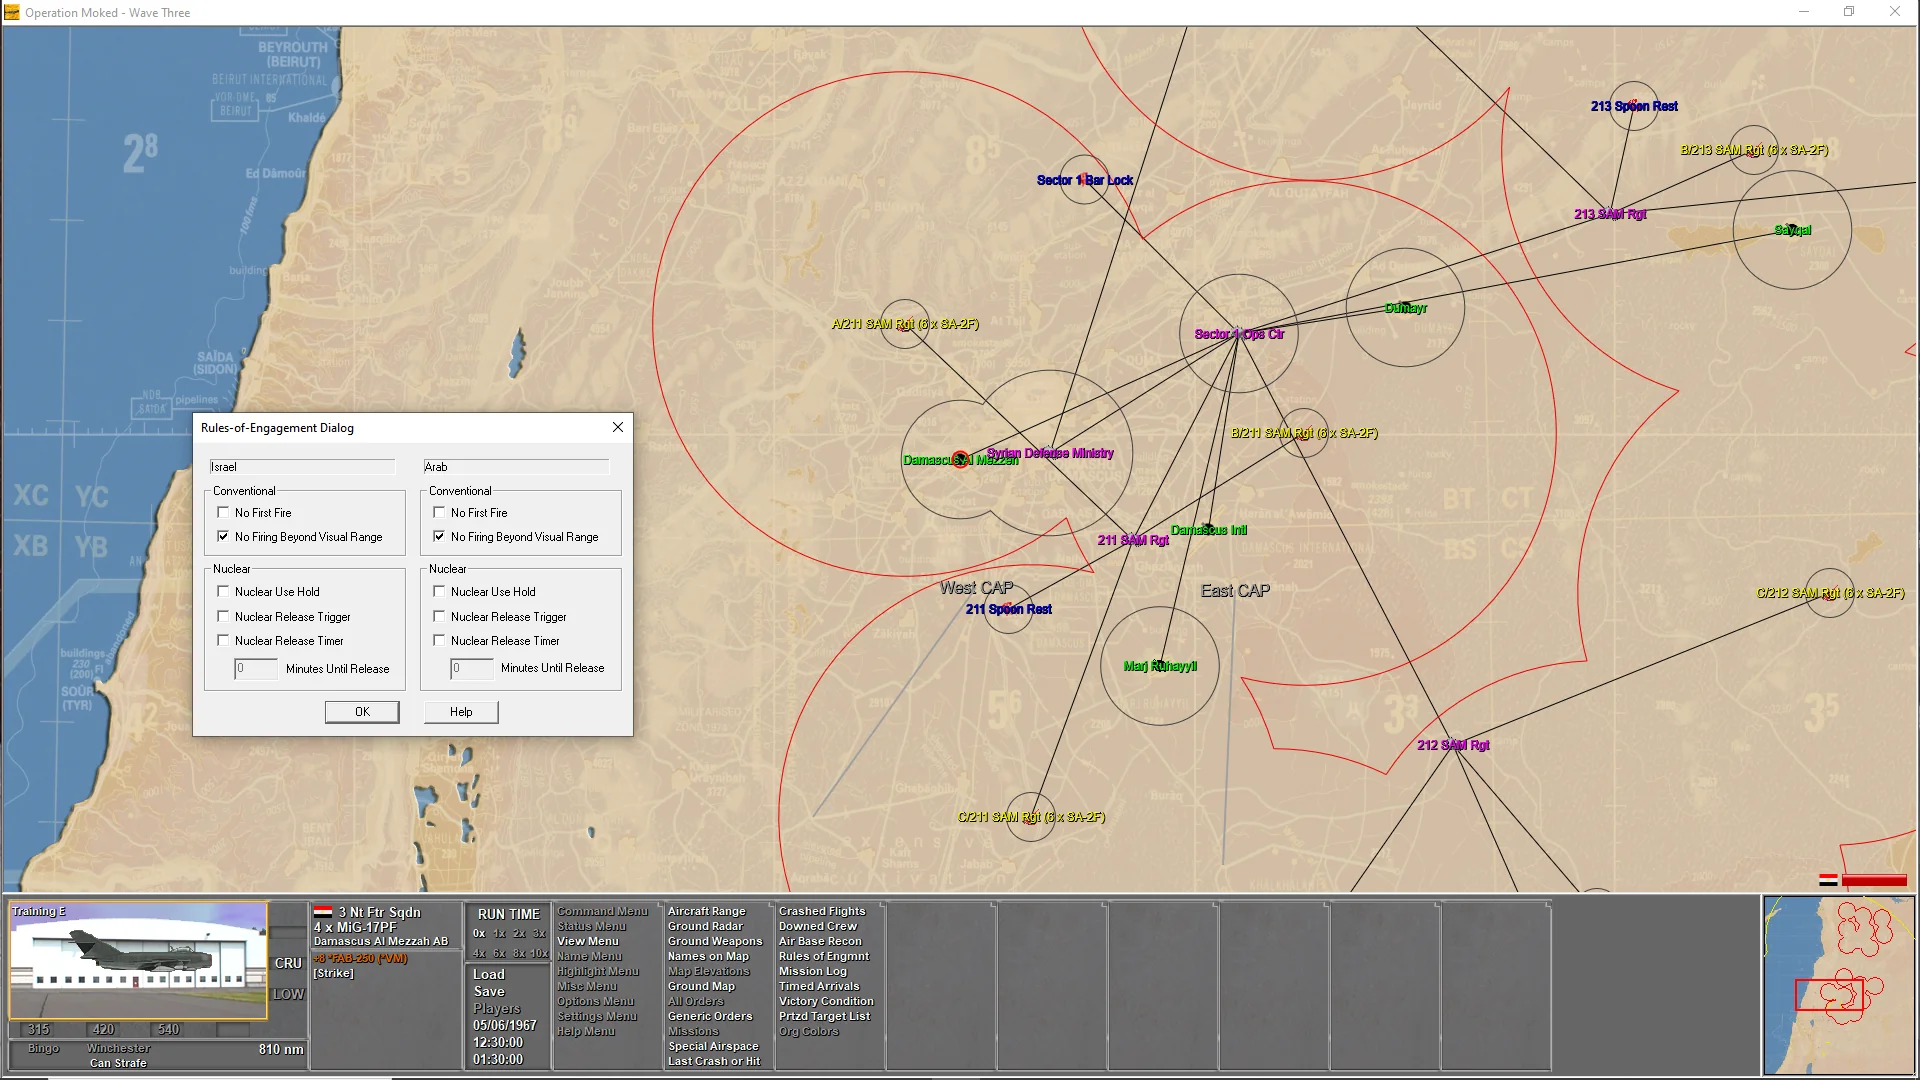Select the B/213 SAM Rgt site marker

[x=1753, y=150]
